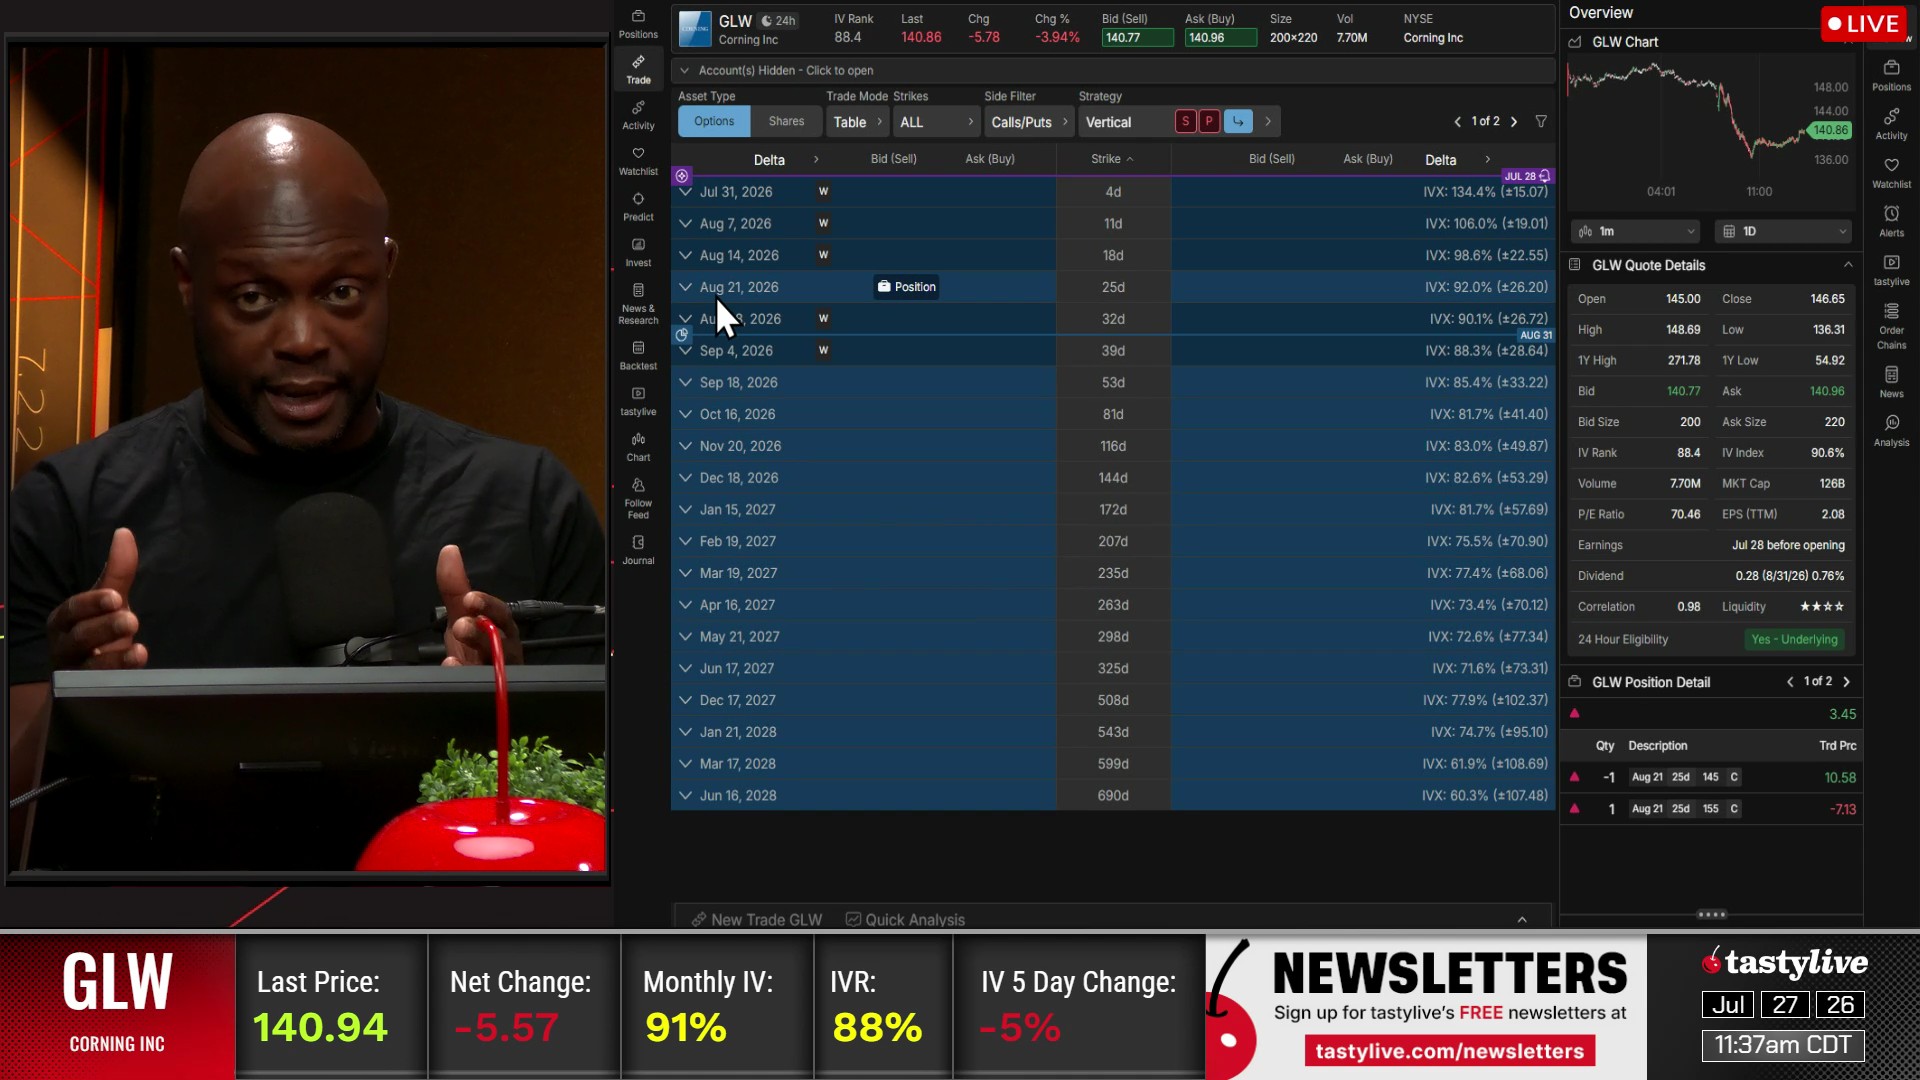Change the right Delta column via its chevron
The image size is (1920, 1080).
point(1487,159)
